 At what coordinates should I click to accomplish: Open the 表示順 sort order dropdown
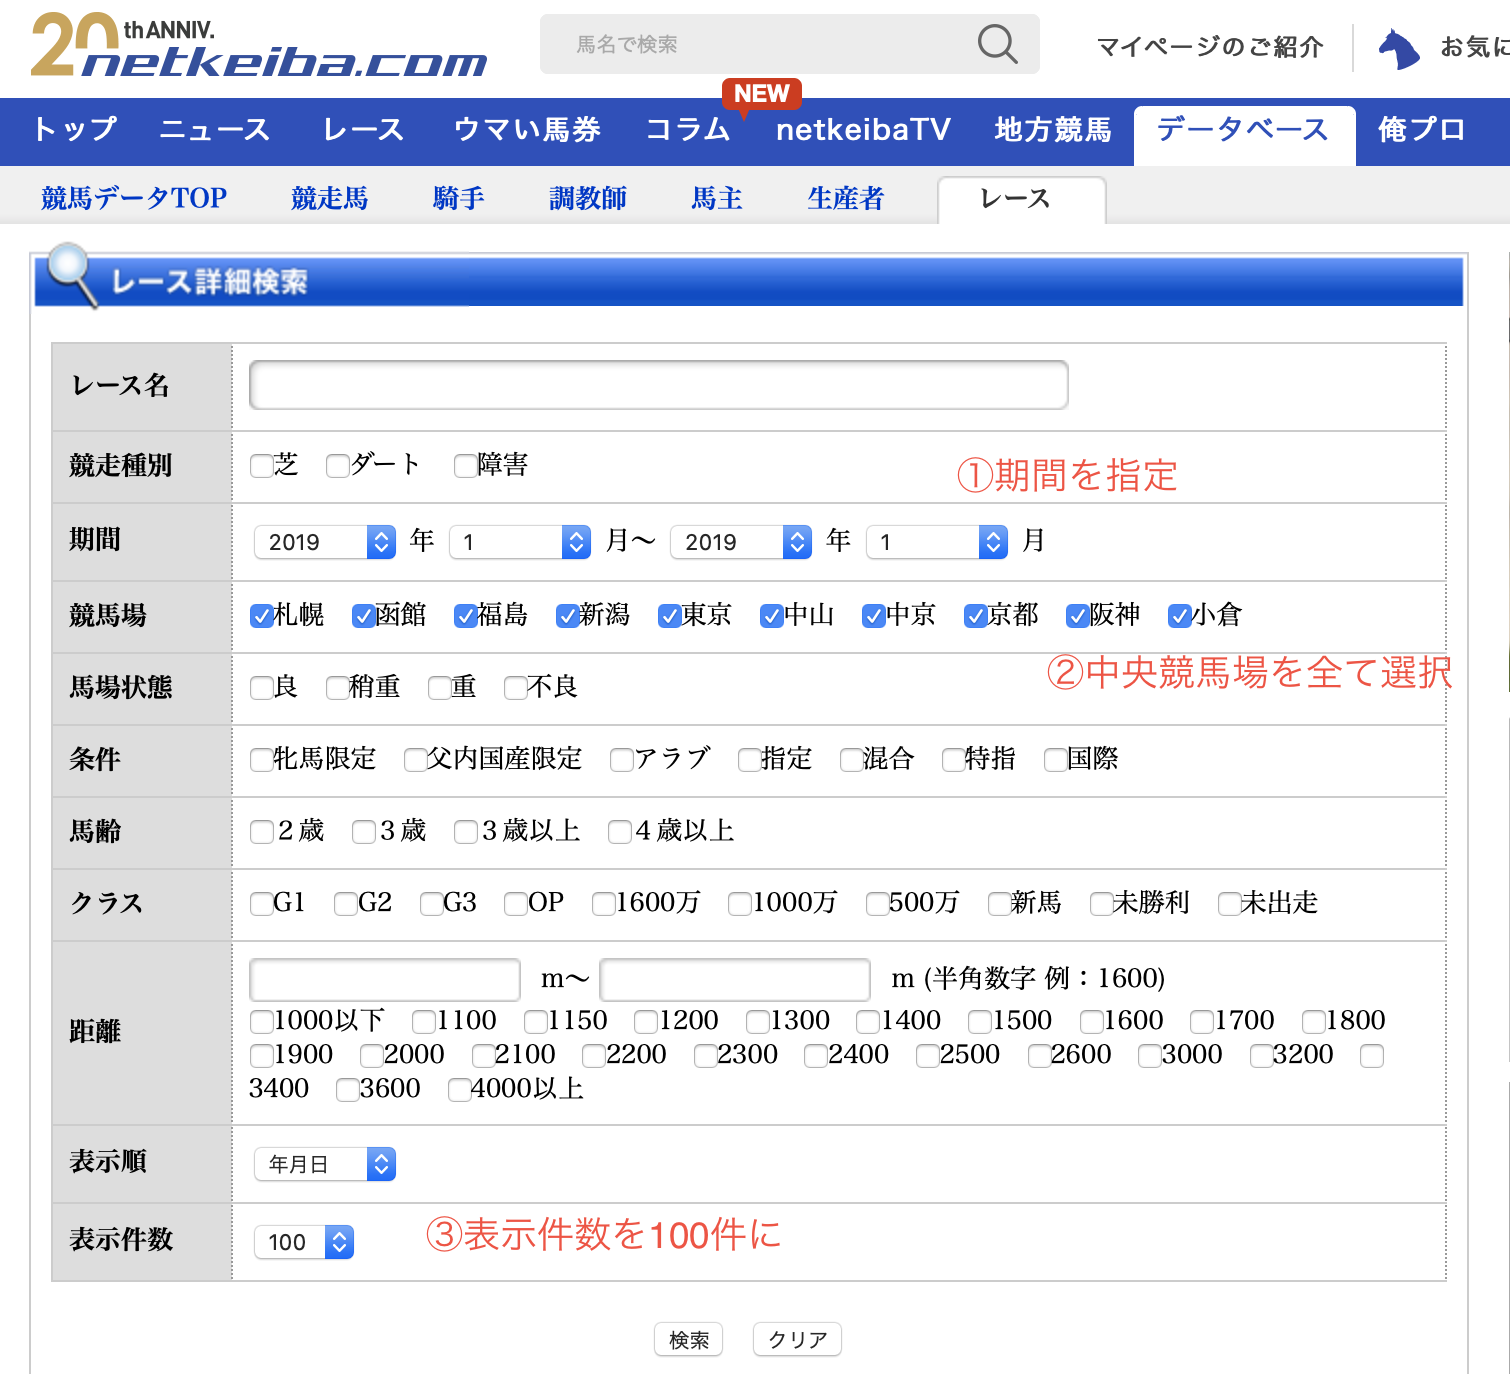pos(325,1164)
